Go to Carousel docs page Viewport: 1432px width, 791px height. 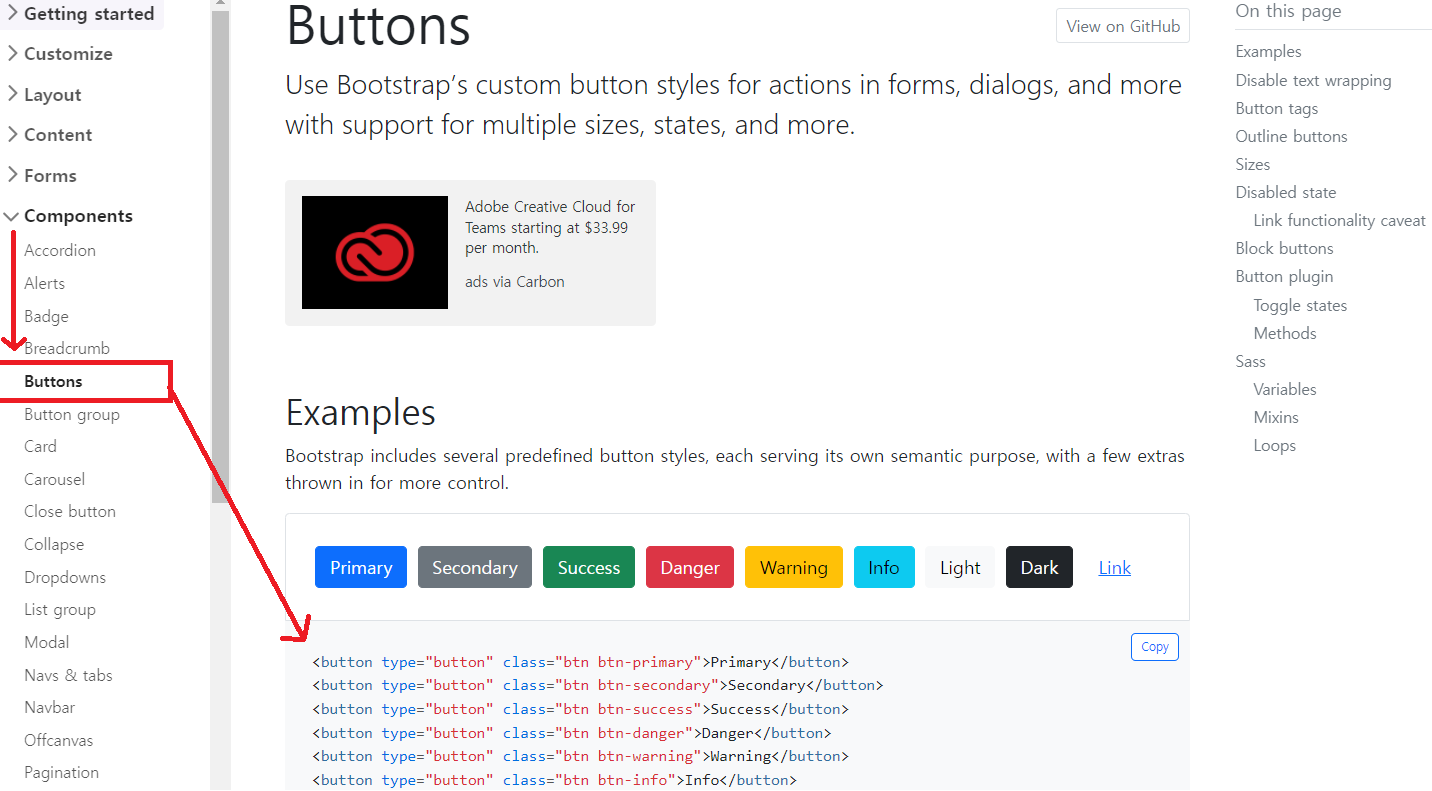click(55, 479)
